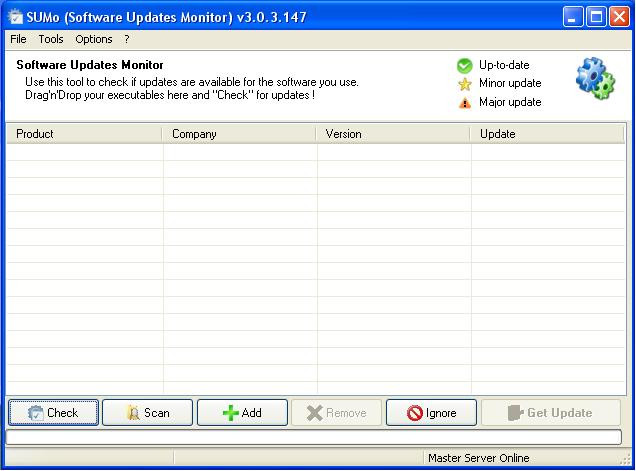Click the 'Up-to-date' legend label
The height and width of the screenshot is (471, 636).
tap(504, 65)
